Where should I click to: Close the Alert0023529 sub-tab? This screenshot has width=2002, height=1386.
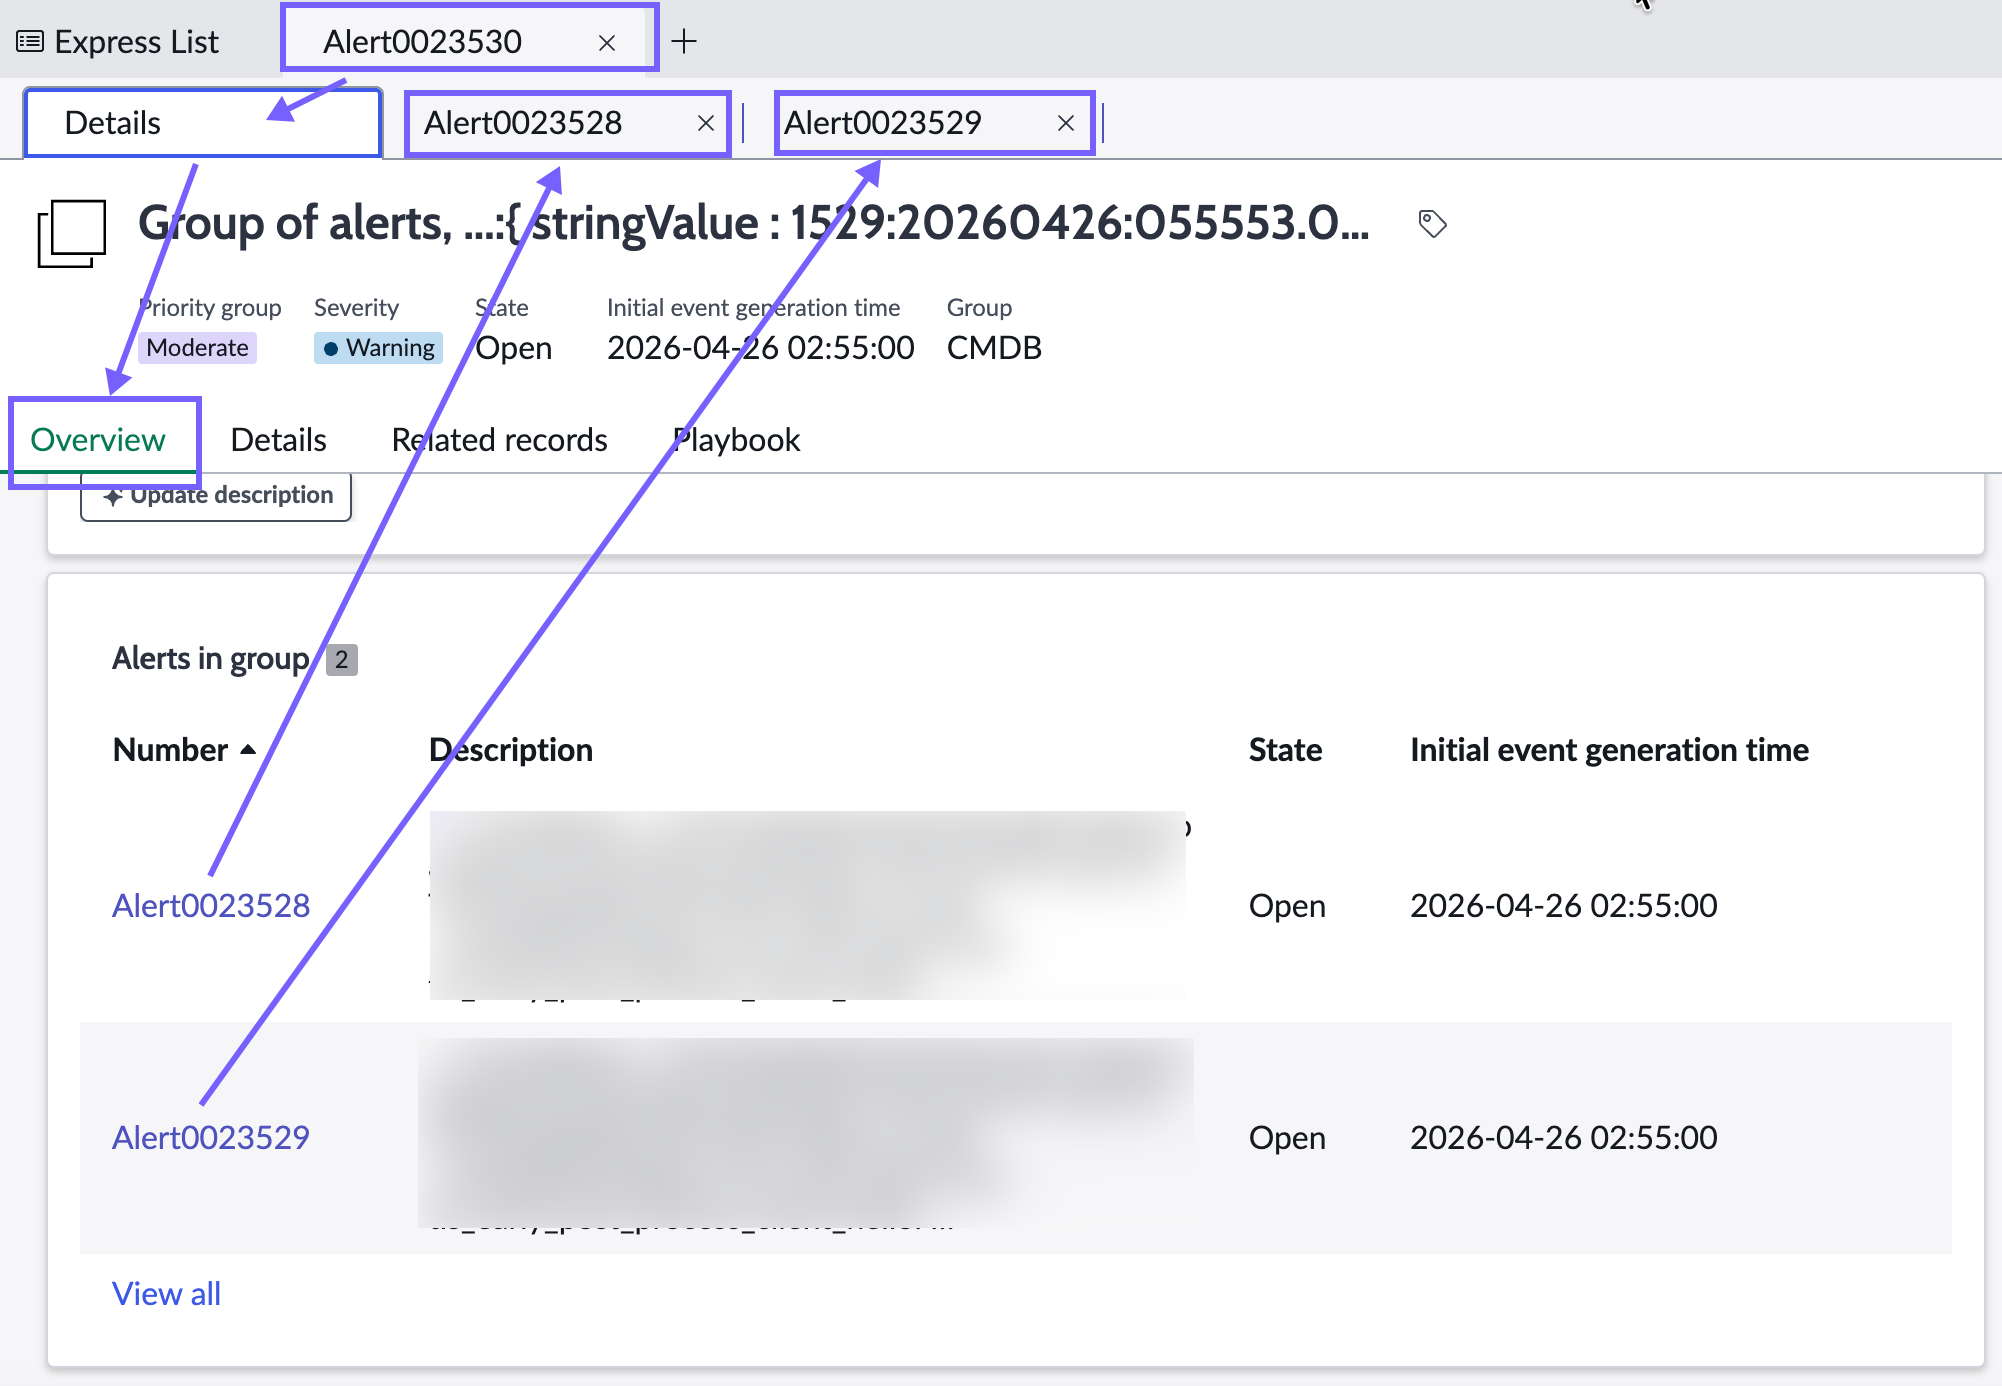(x=1066, y=123)
